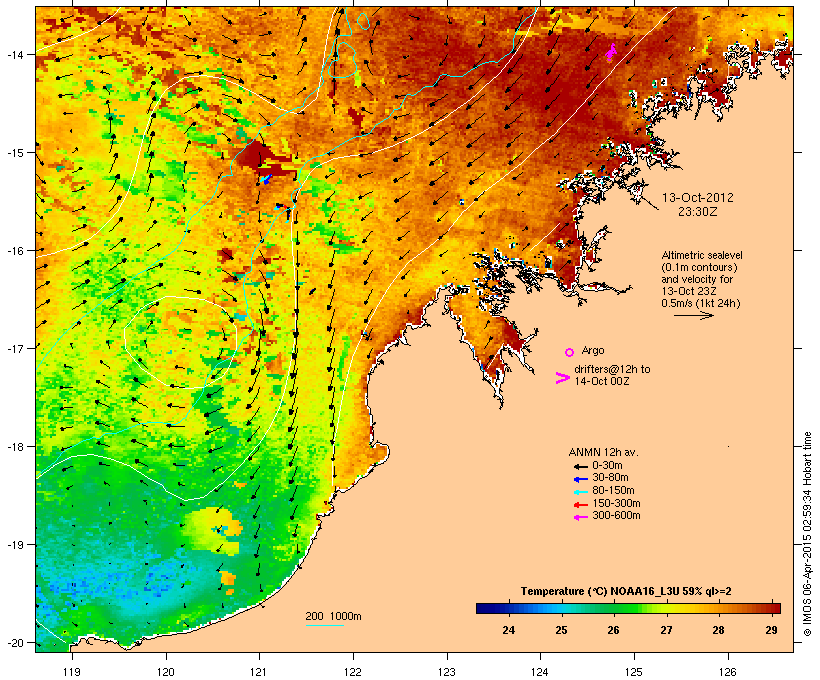Click the latitude label -18
Image resolution: width=820 pixels, height=680 pixels.
pyautogui.click(x=14, y=447)
